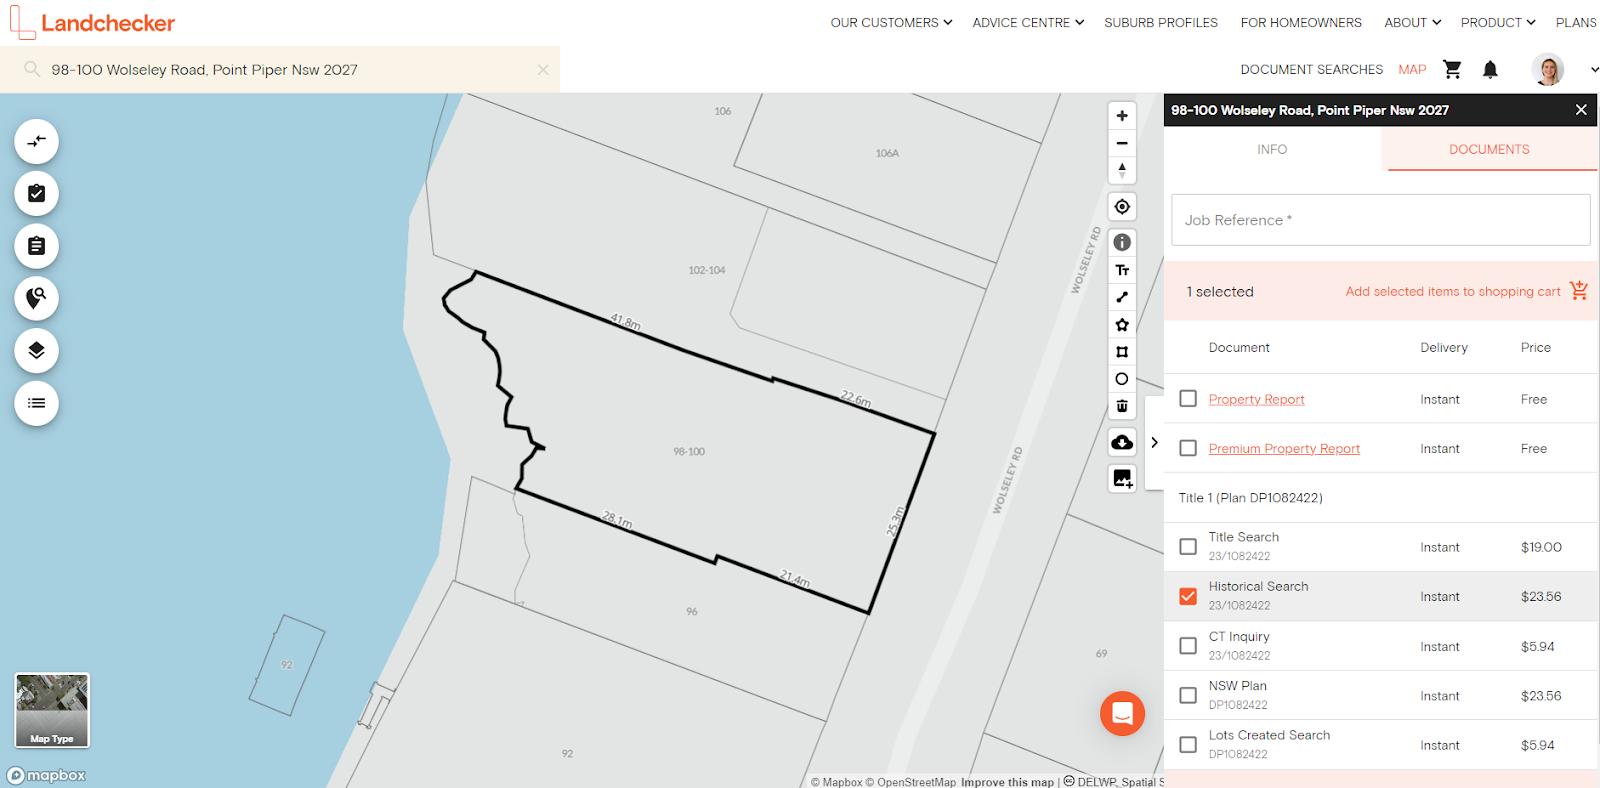This screenshot has height=788, width=1600.
Task: Tick the CT Inquiry checkbox
Action: pos(1188,646)
